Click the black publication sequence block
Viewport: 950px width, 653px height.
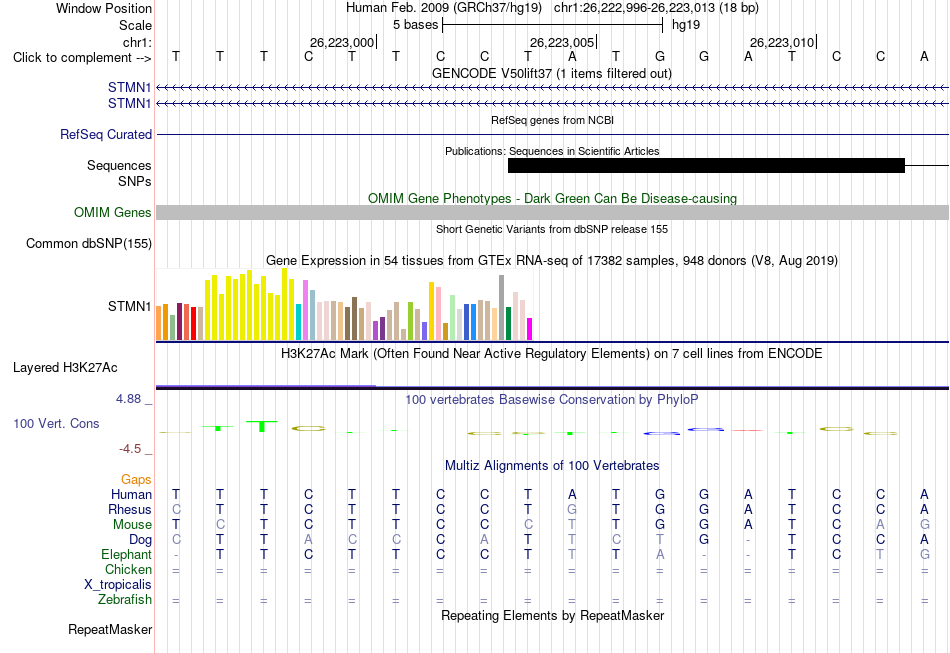click(706, 165)
